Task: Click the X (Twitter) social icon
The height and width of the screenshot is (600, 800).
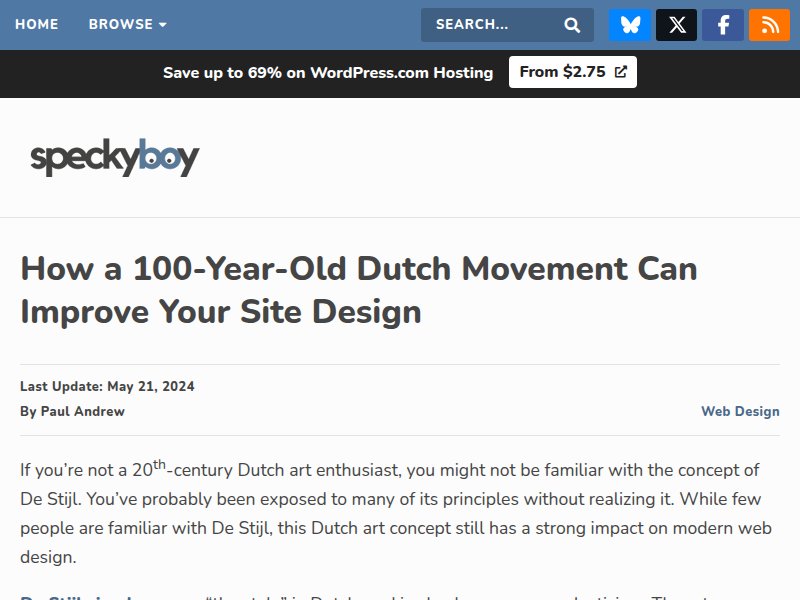Action: point(676,25)
